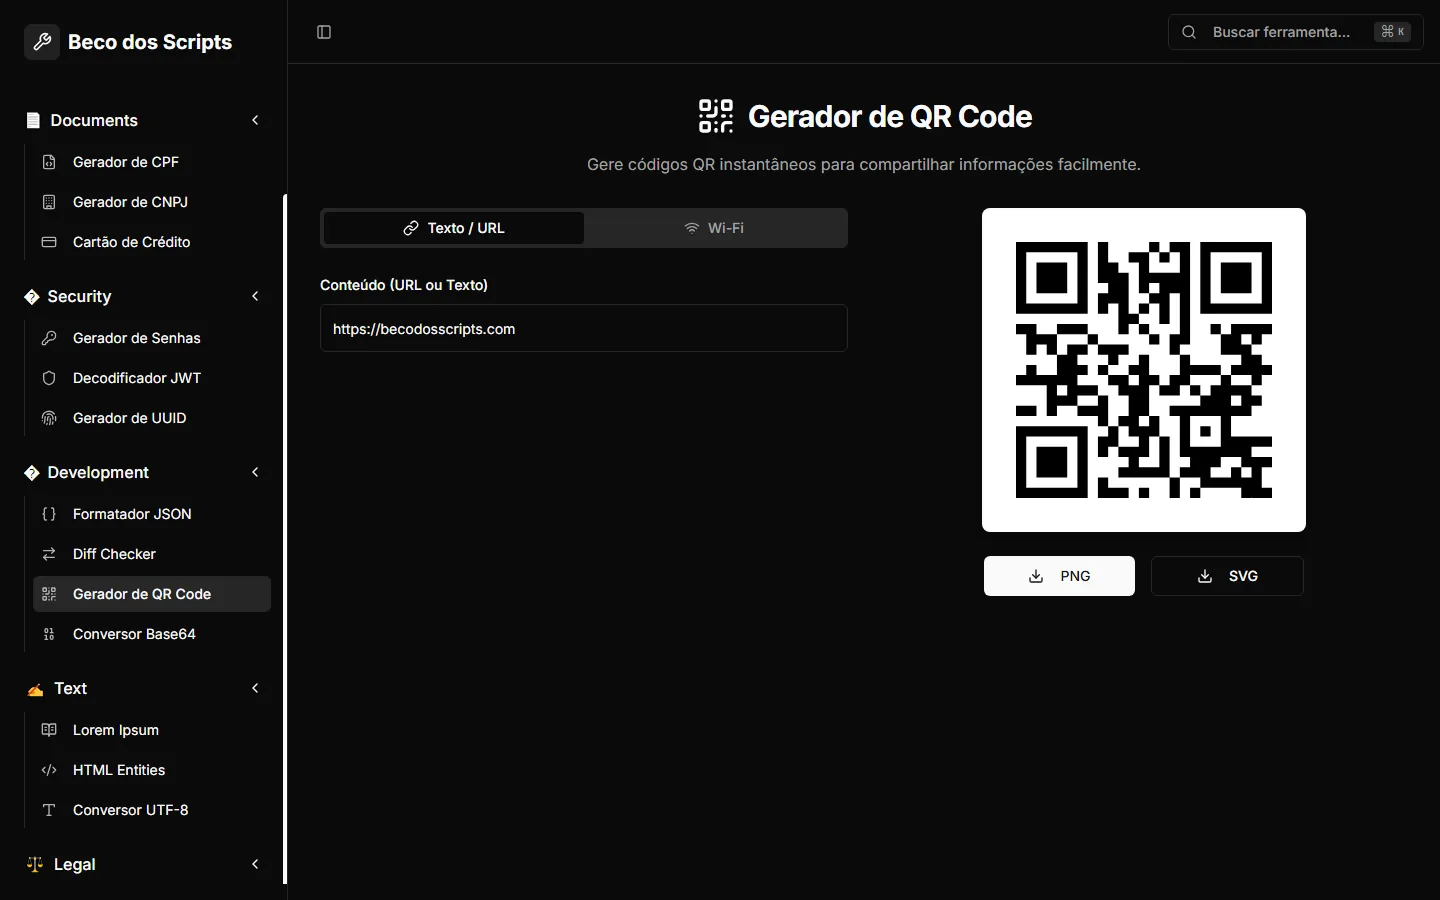
Task: Click the Diff Checker arrows icon
Action: [x=49, y=554]
